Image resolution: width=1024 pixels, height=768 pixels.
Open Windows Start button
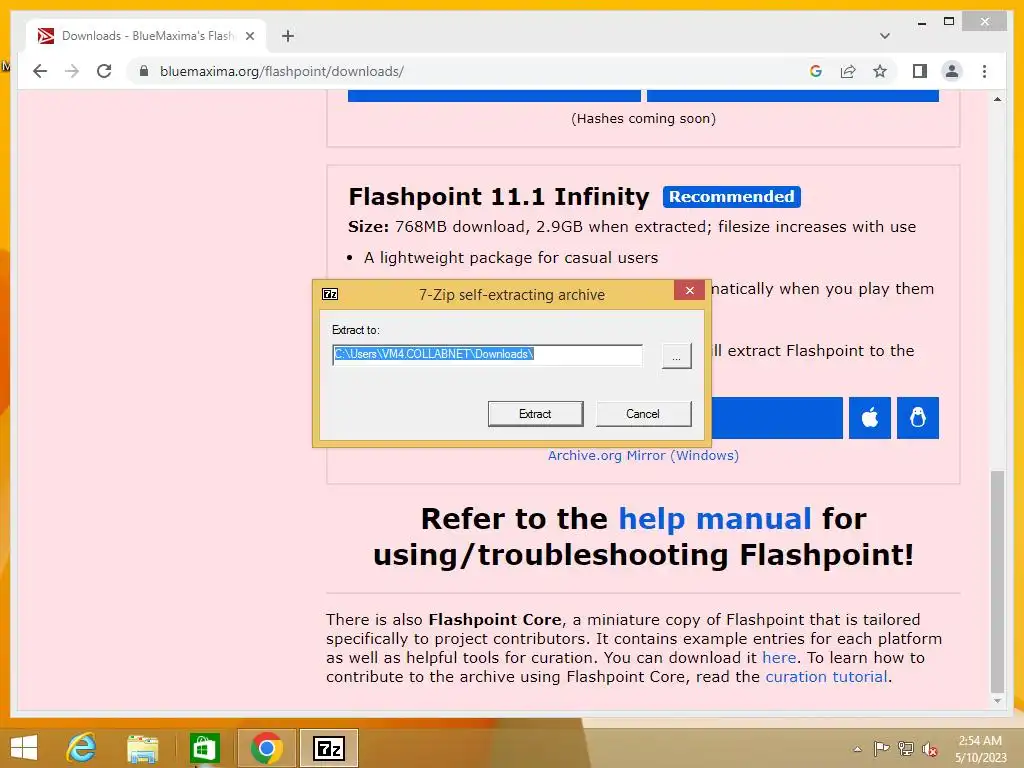coord(24,748)
